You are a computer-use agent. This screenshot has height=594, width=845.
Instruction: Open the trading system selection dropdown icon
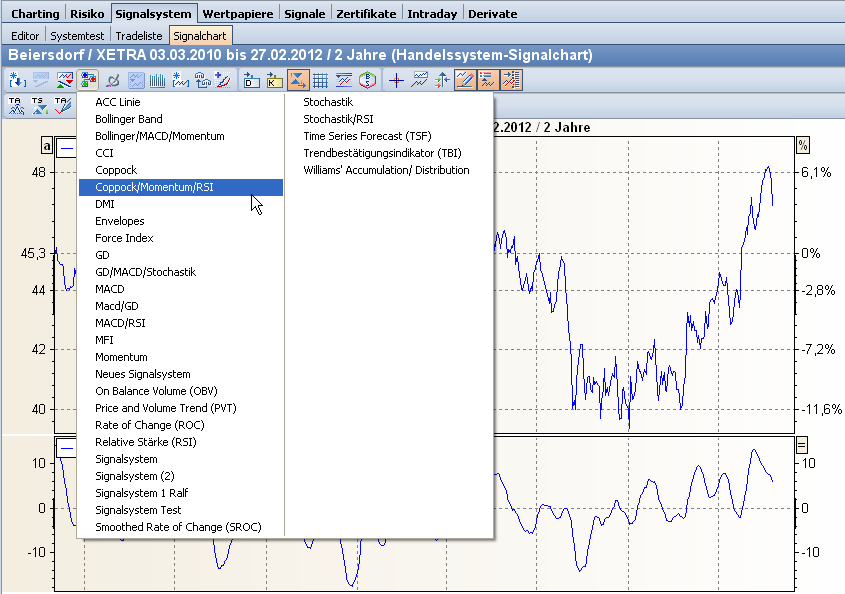click(88, 80)
